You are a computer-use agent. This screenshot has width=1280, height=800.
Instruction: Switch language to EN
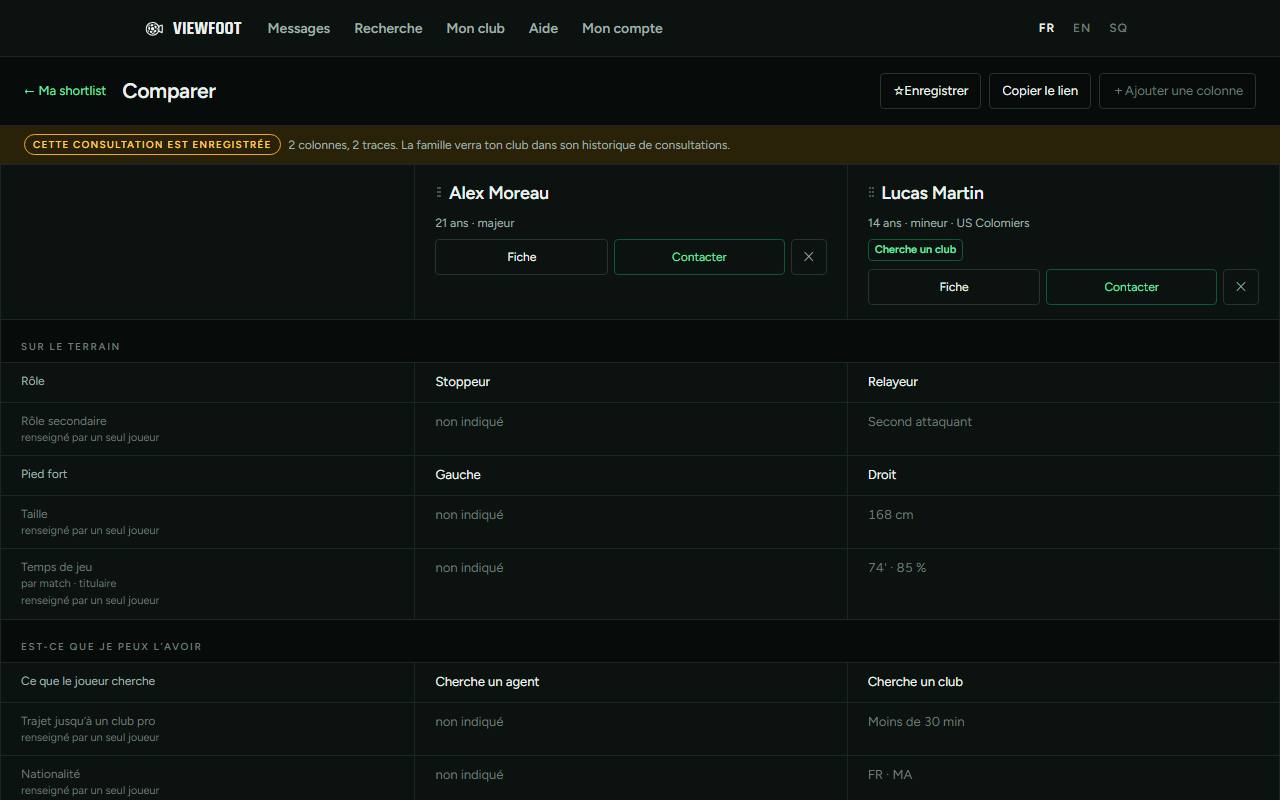click(x=1082, y=28)
